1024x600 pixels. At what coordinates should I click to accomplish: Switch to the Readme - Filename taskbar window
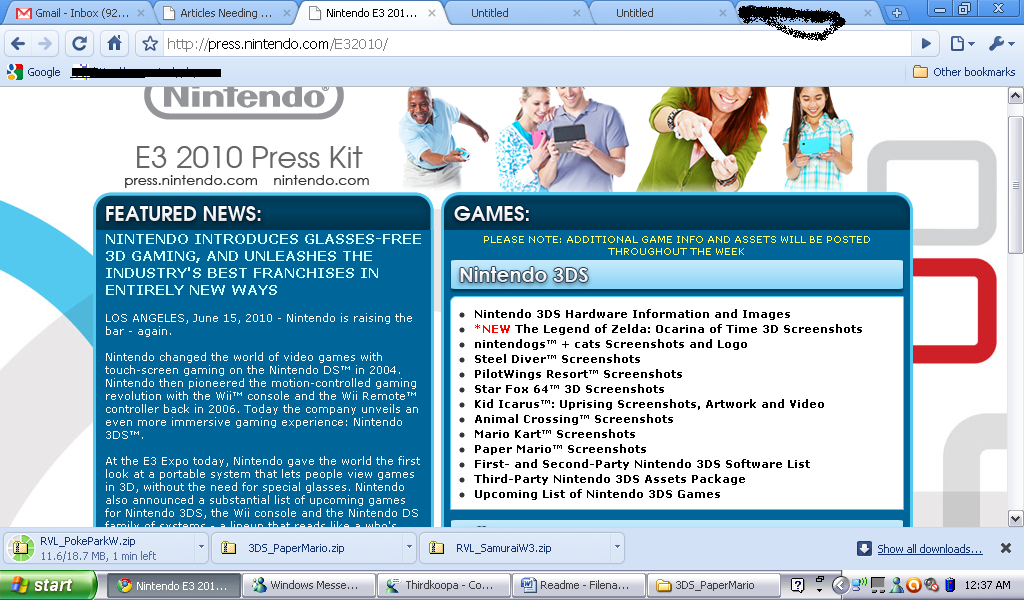579,585
